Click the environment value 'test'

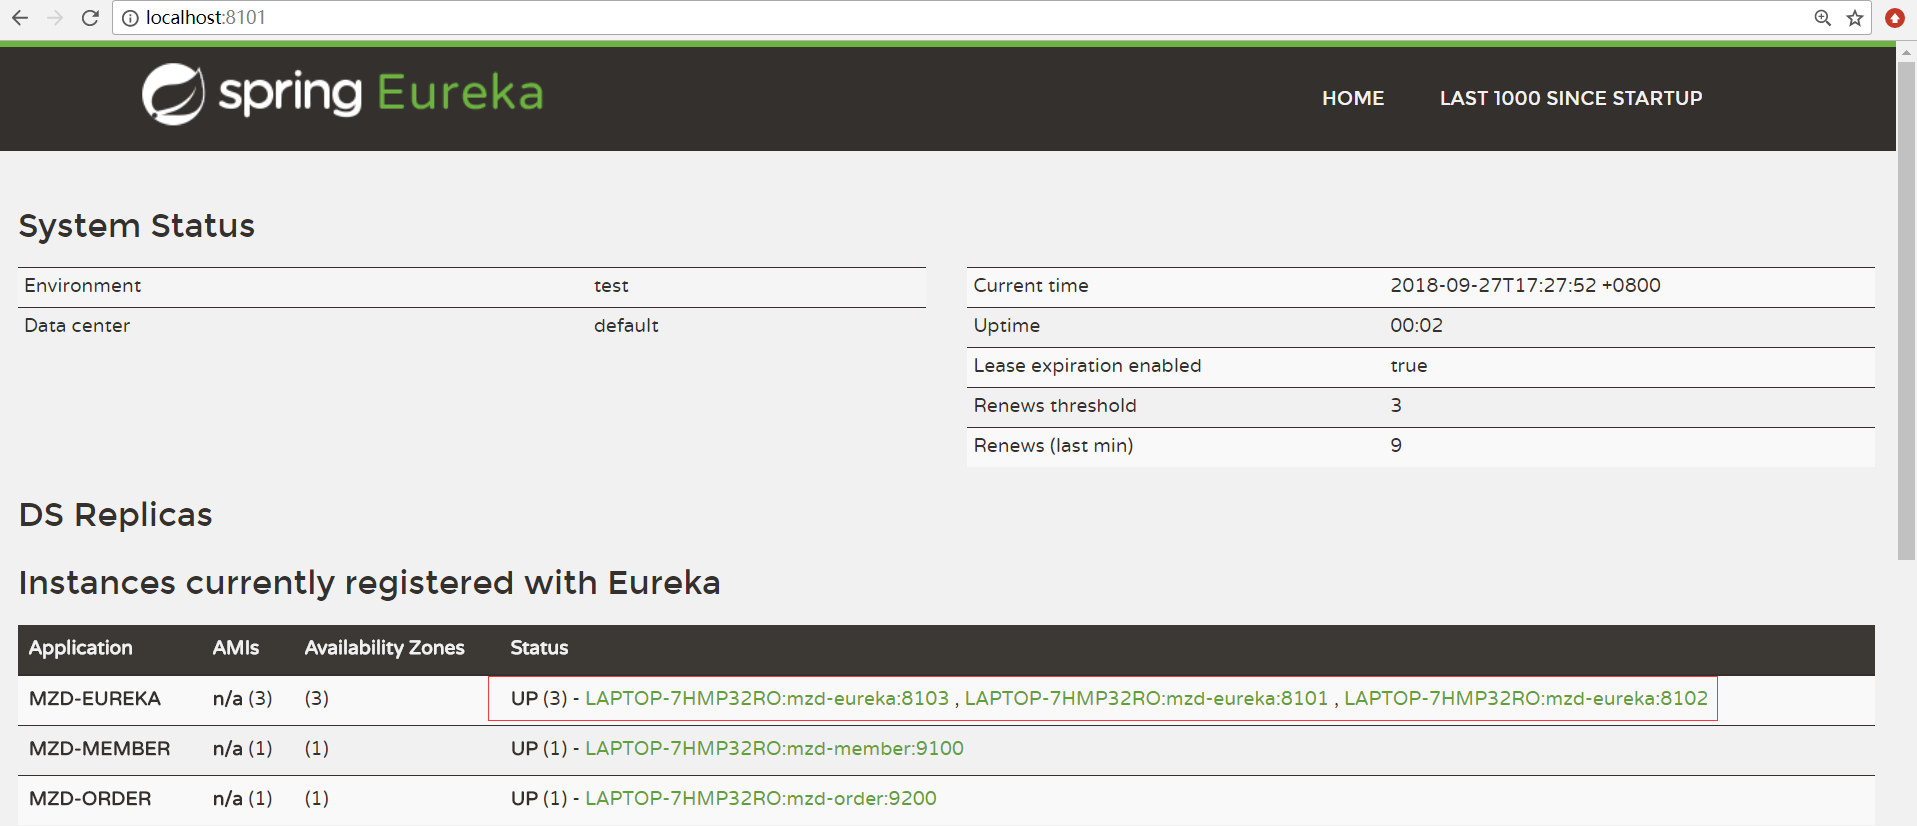tap(611, 286)
